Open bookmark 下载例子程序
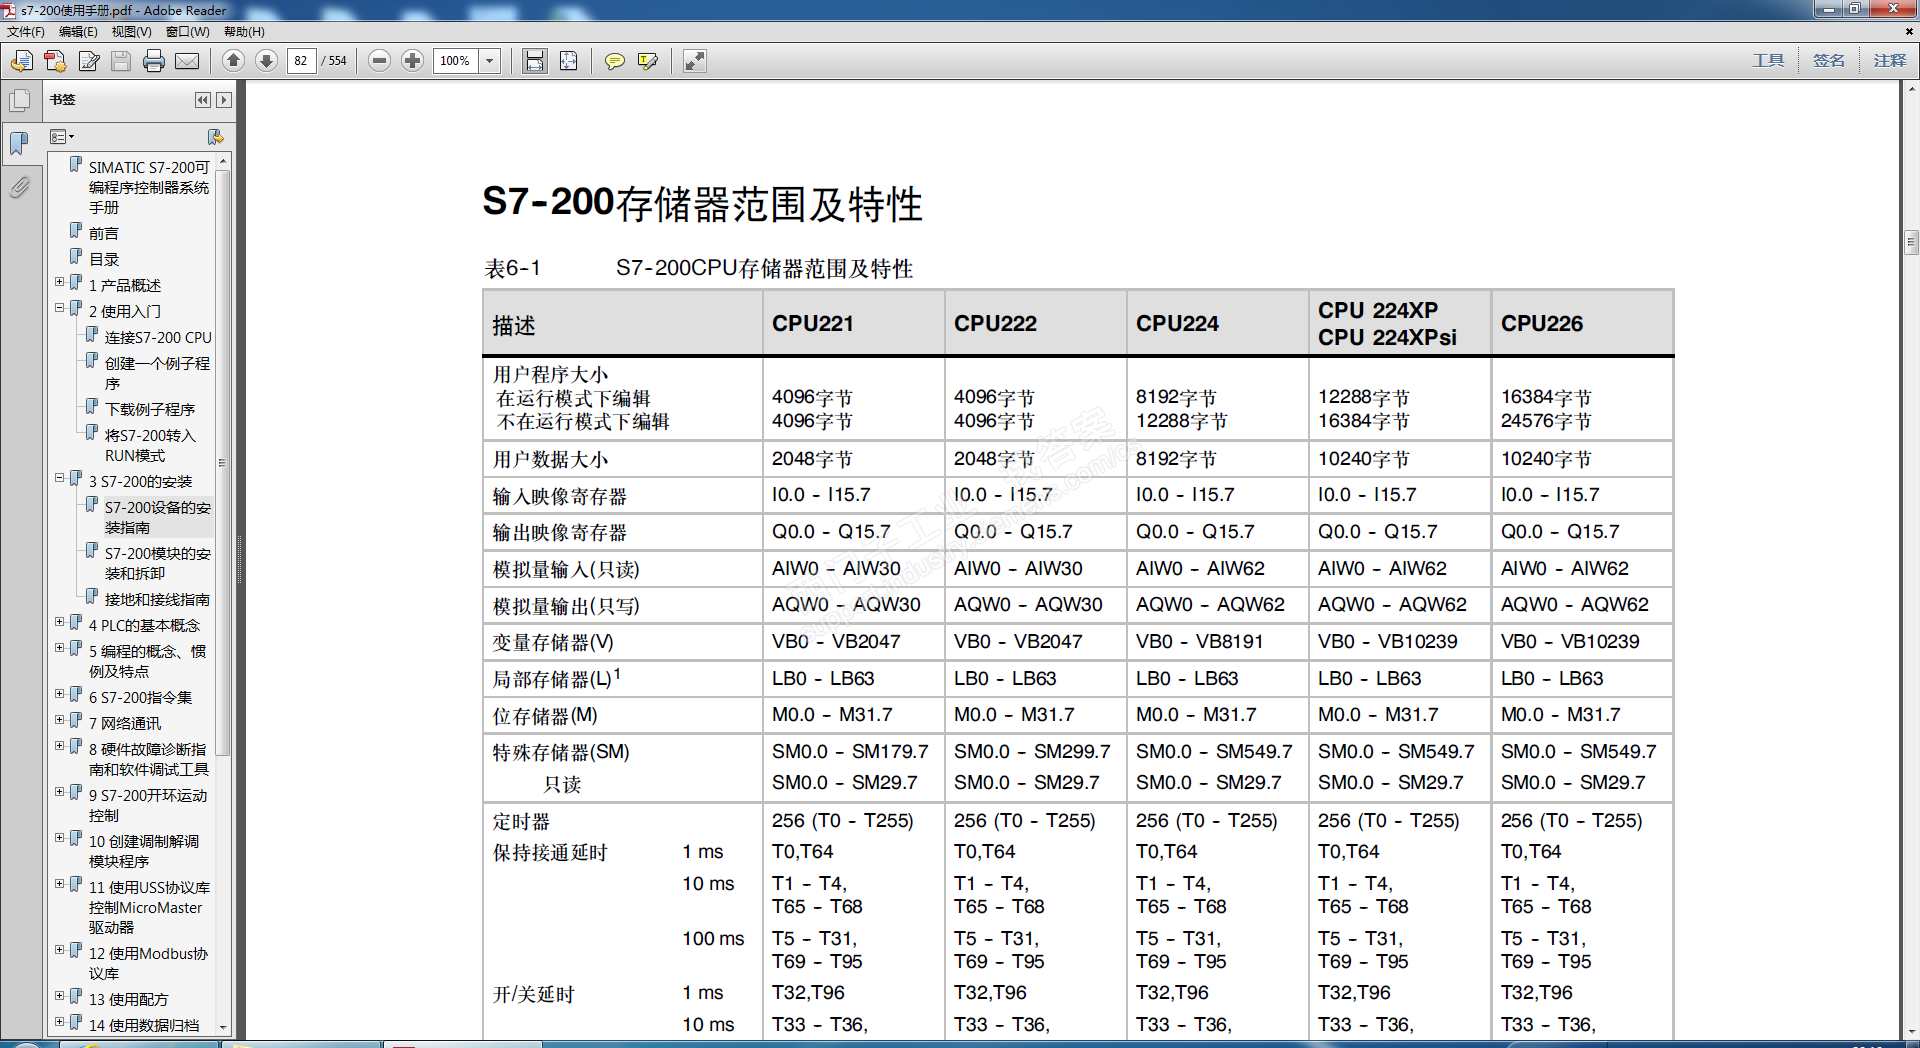This screenshot has width=1920, height=1048. [x=150, y=410]
